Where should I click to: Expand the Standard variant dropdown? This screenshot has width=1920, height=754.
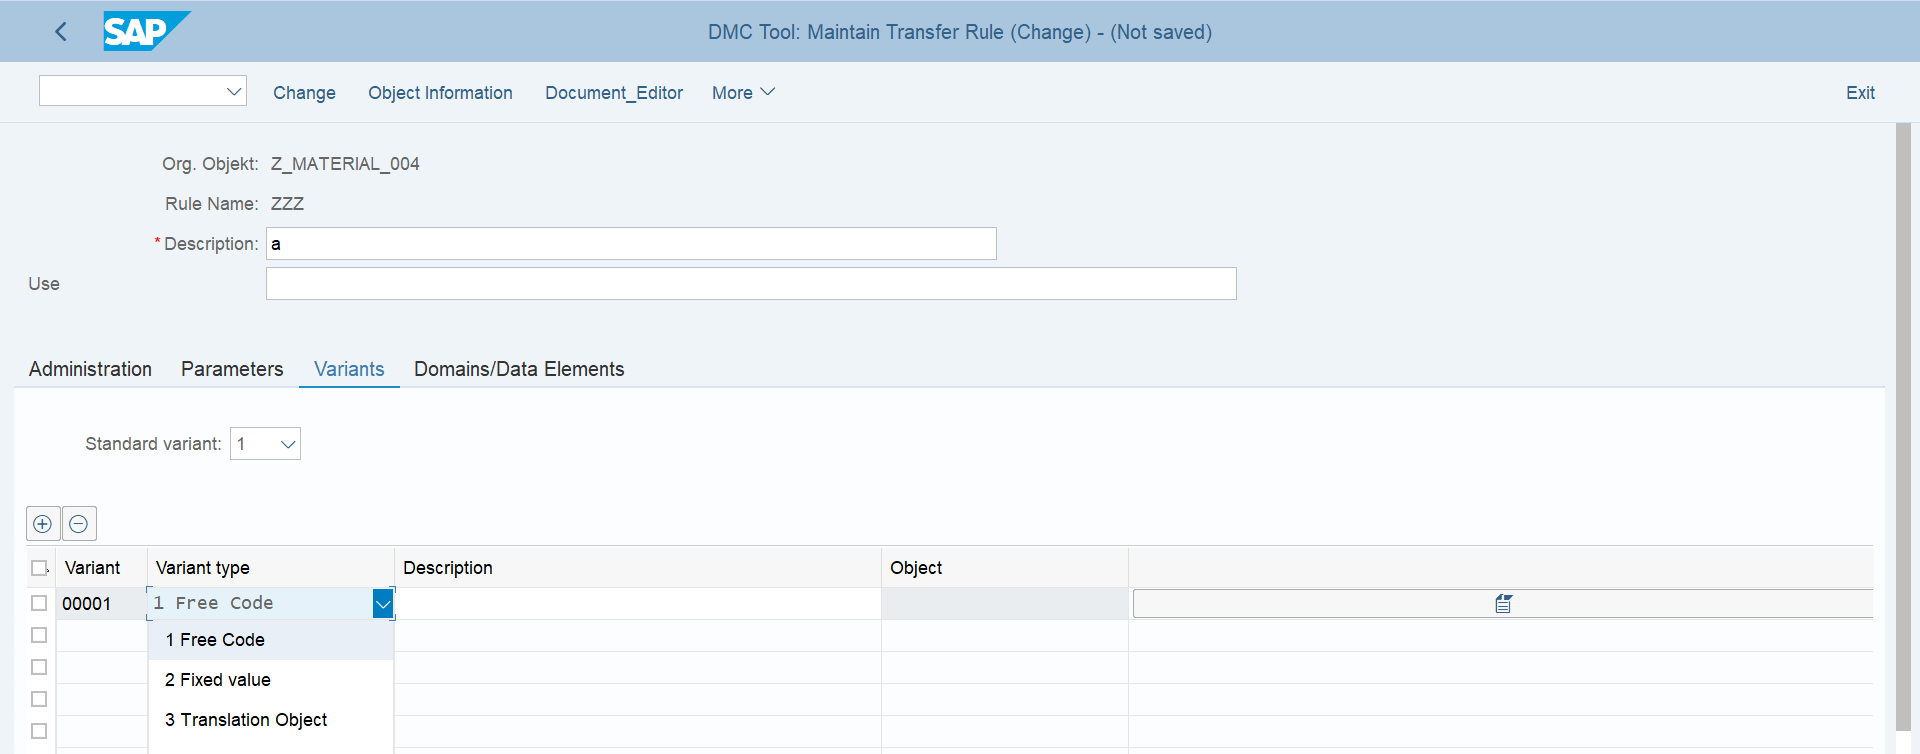(287, 444)
